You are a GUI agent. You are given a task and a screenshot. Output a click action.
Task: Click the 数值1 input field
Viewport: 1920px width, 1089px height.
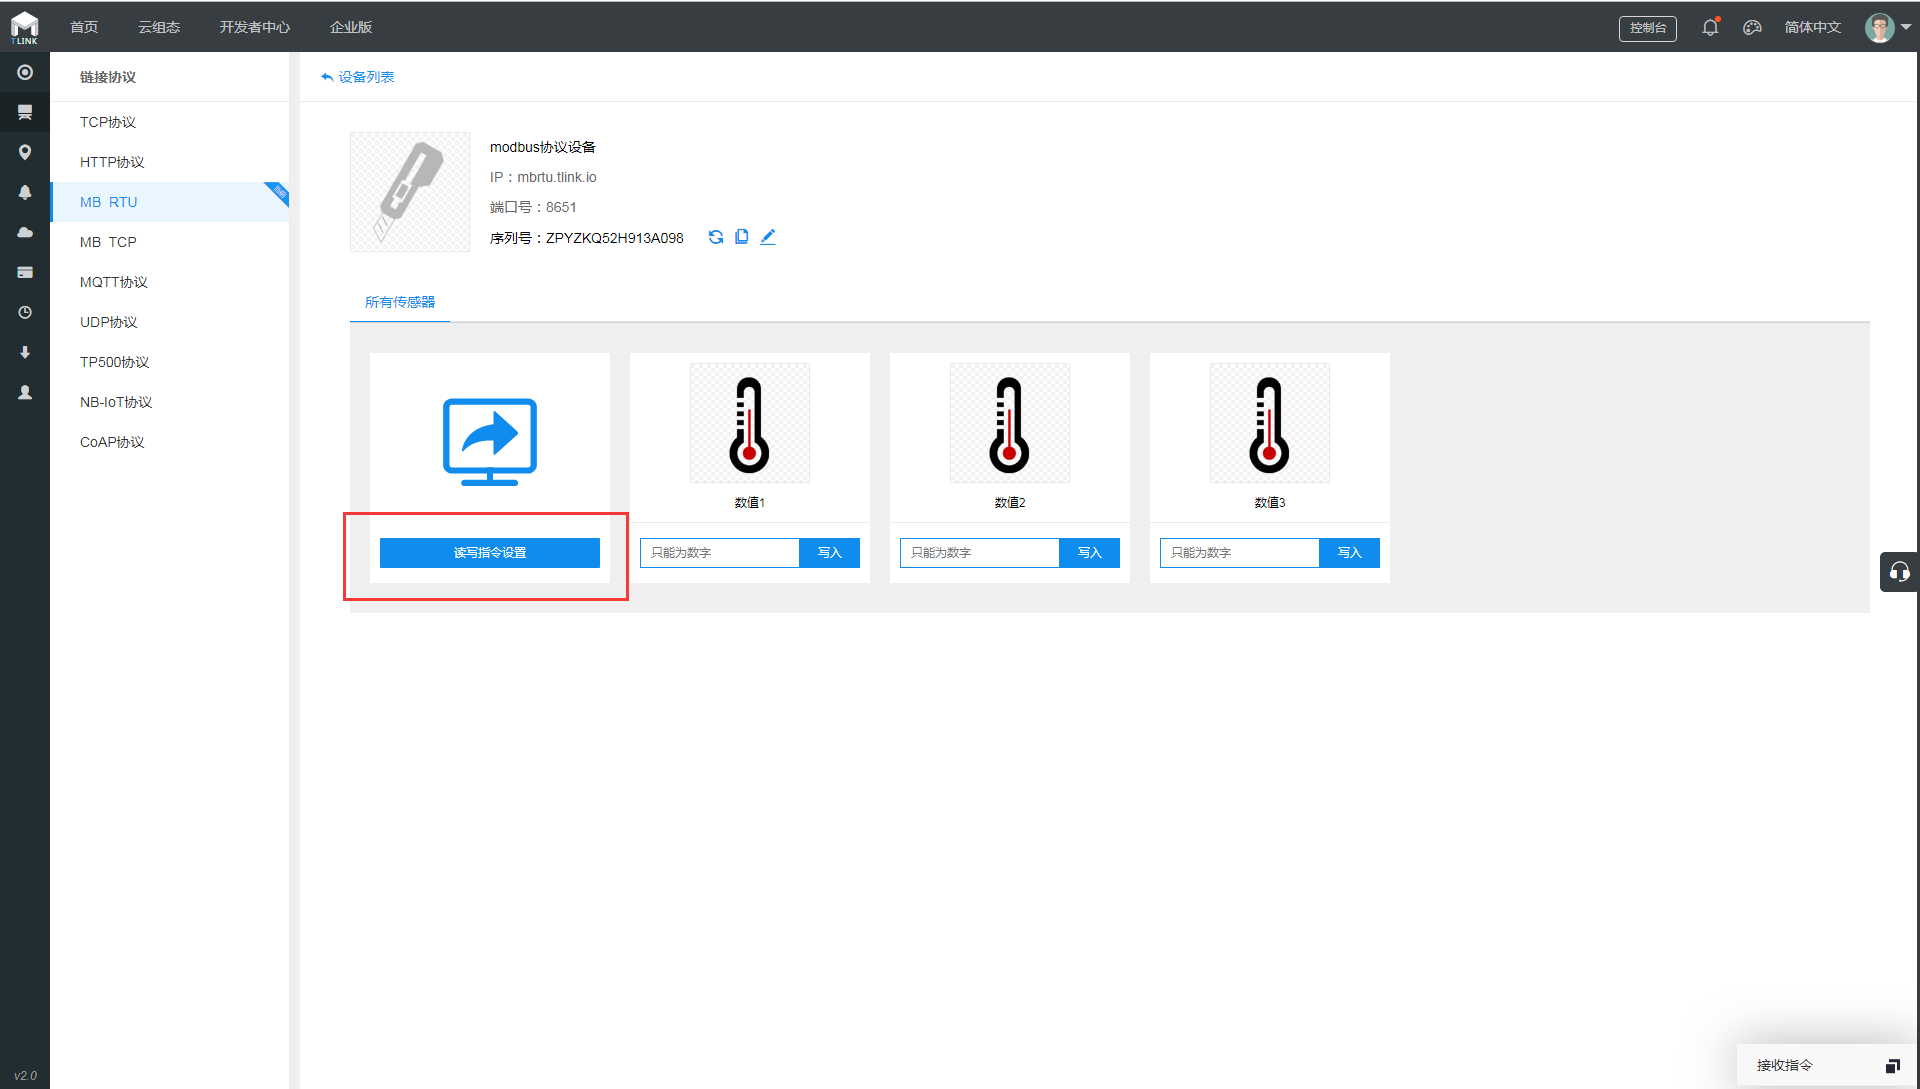pyautogui.click(x=720, y=553)
